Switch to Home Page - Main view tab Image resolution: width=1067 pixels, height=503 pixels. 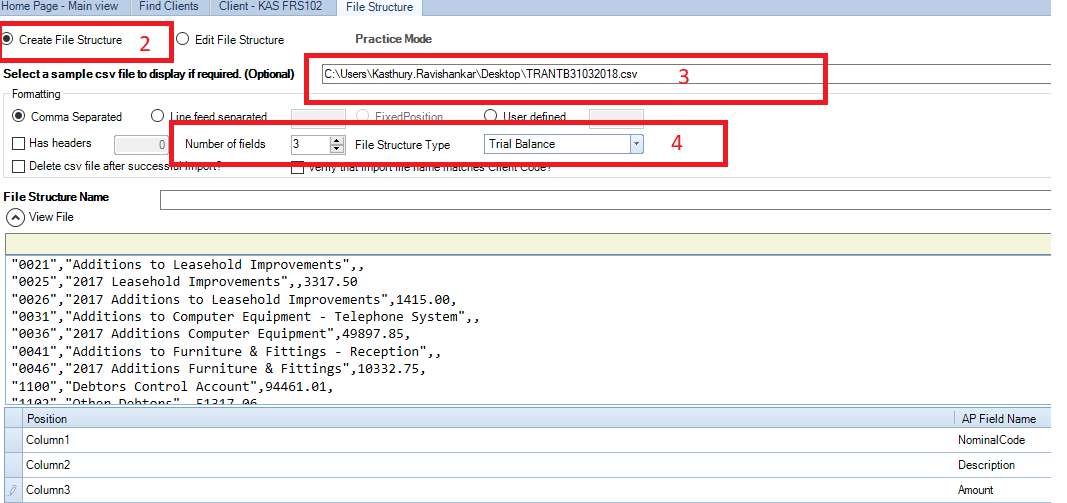(x=61, y=7)
